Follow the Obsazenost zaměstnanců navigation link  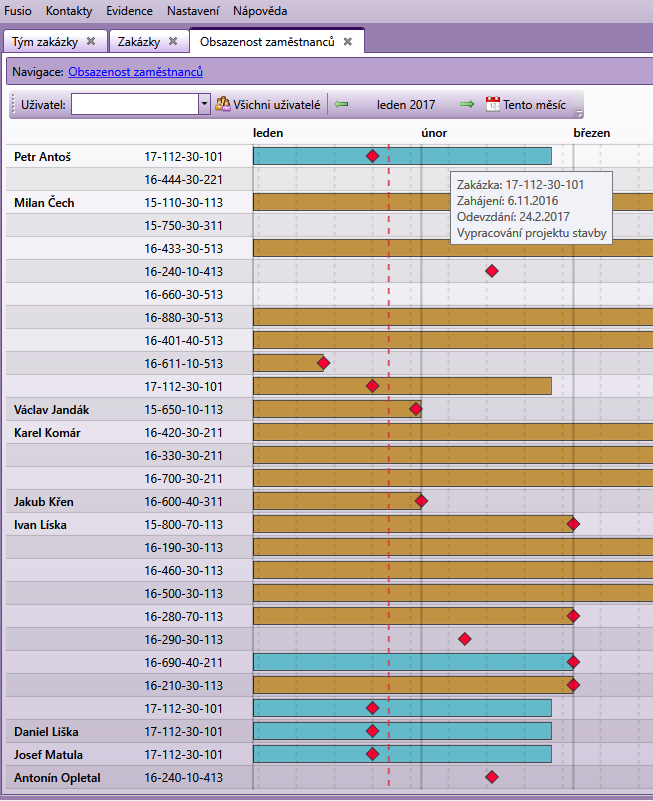pyautogui.click(x=135, y=72)
